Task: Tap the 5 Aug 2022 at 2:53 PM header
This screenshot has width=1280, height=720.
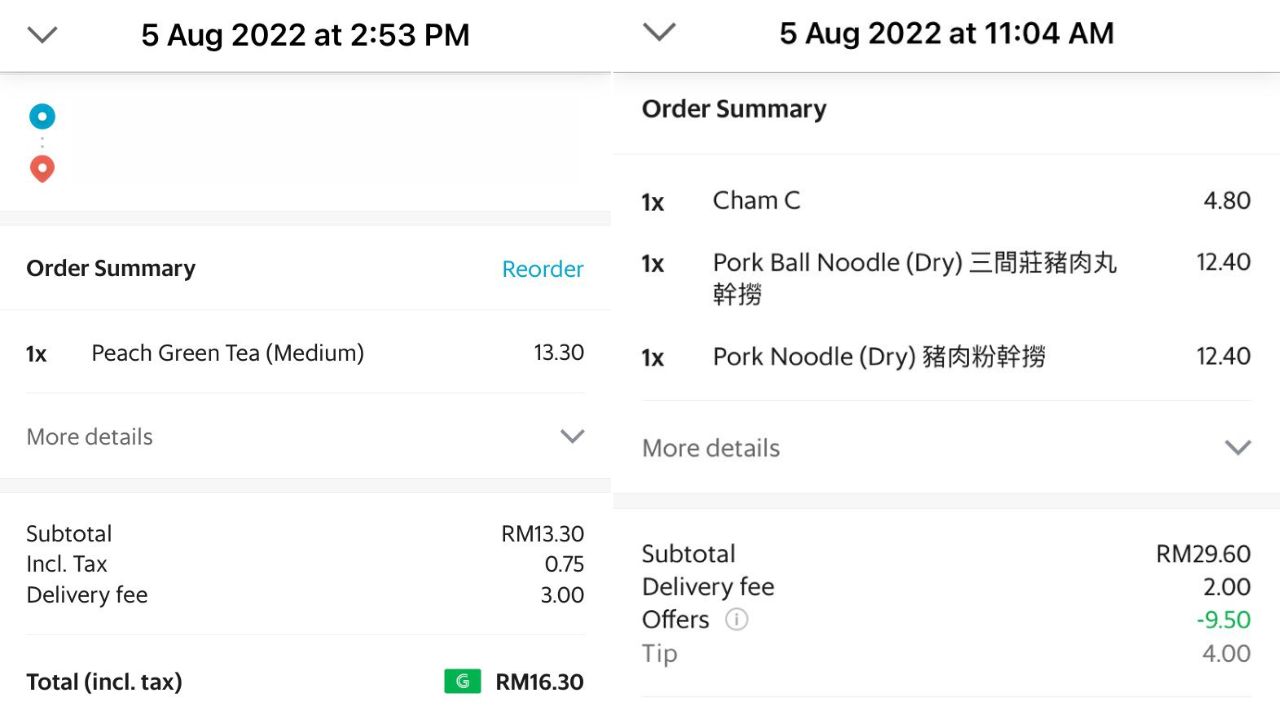Action: pos(305,36)
